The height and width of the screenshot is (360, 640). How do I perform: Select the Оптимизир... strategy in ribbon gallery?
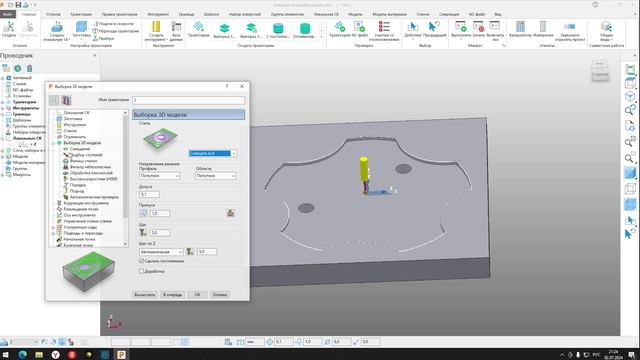(x=304, y=30)
